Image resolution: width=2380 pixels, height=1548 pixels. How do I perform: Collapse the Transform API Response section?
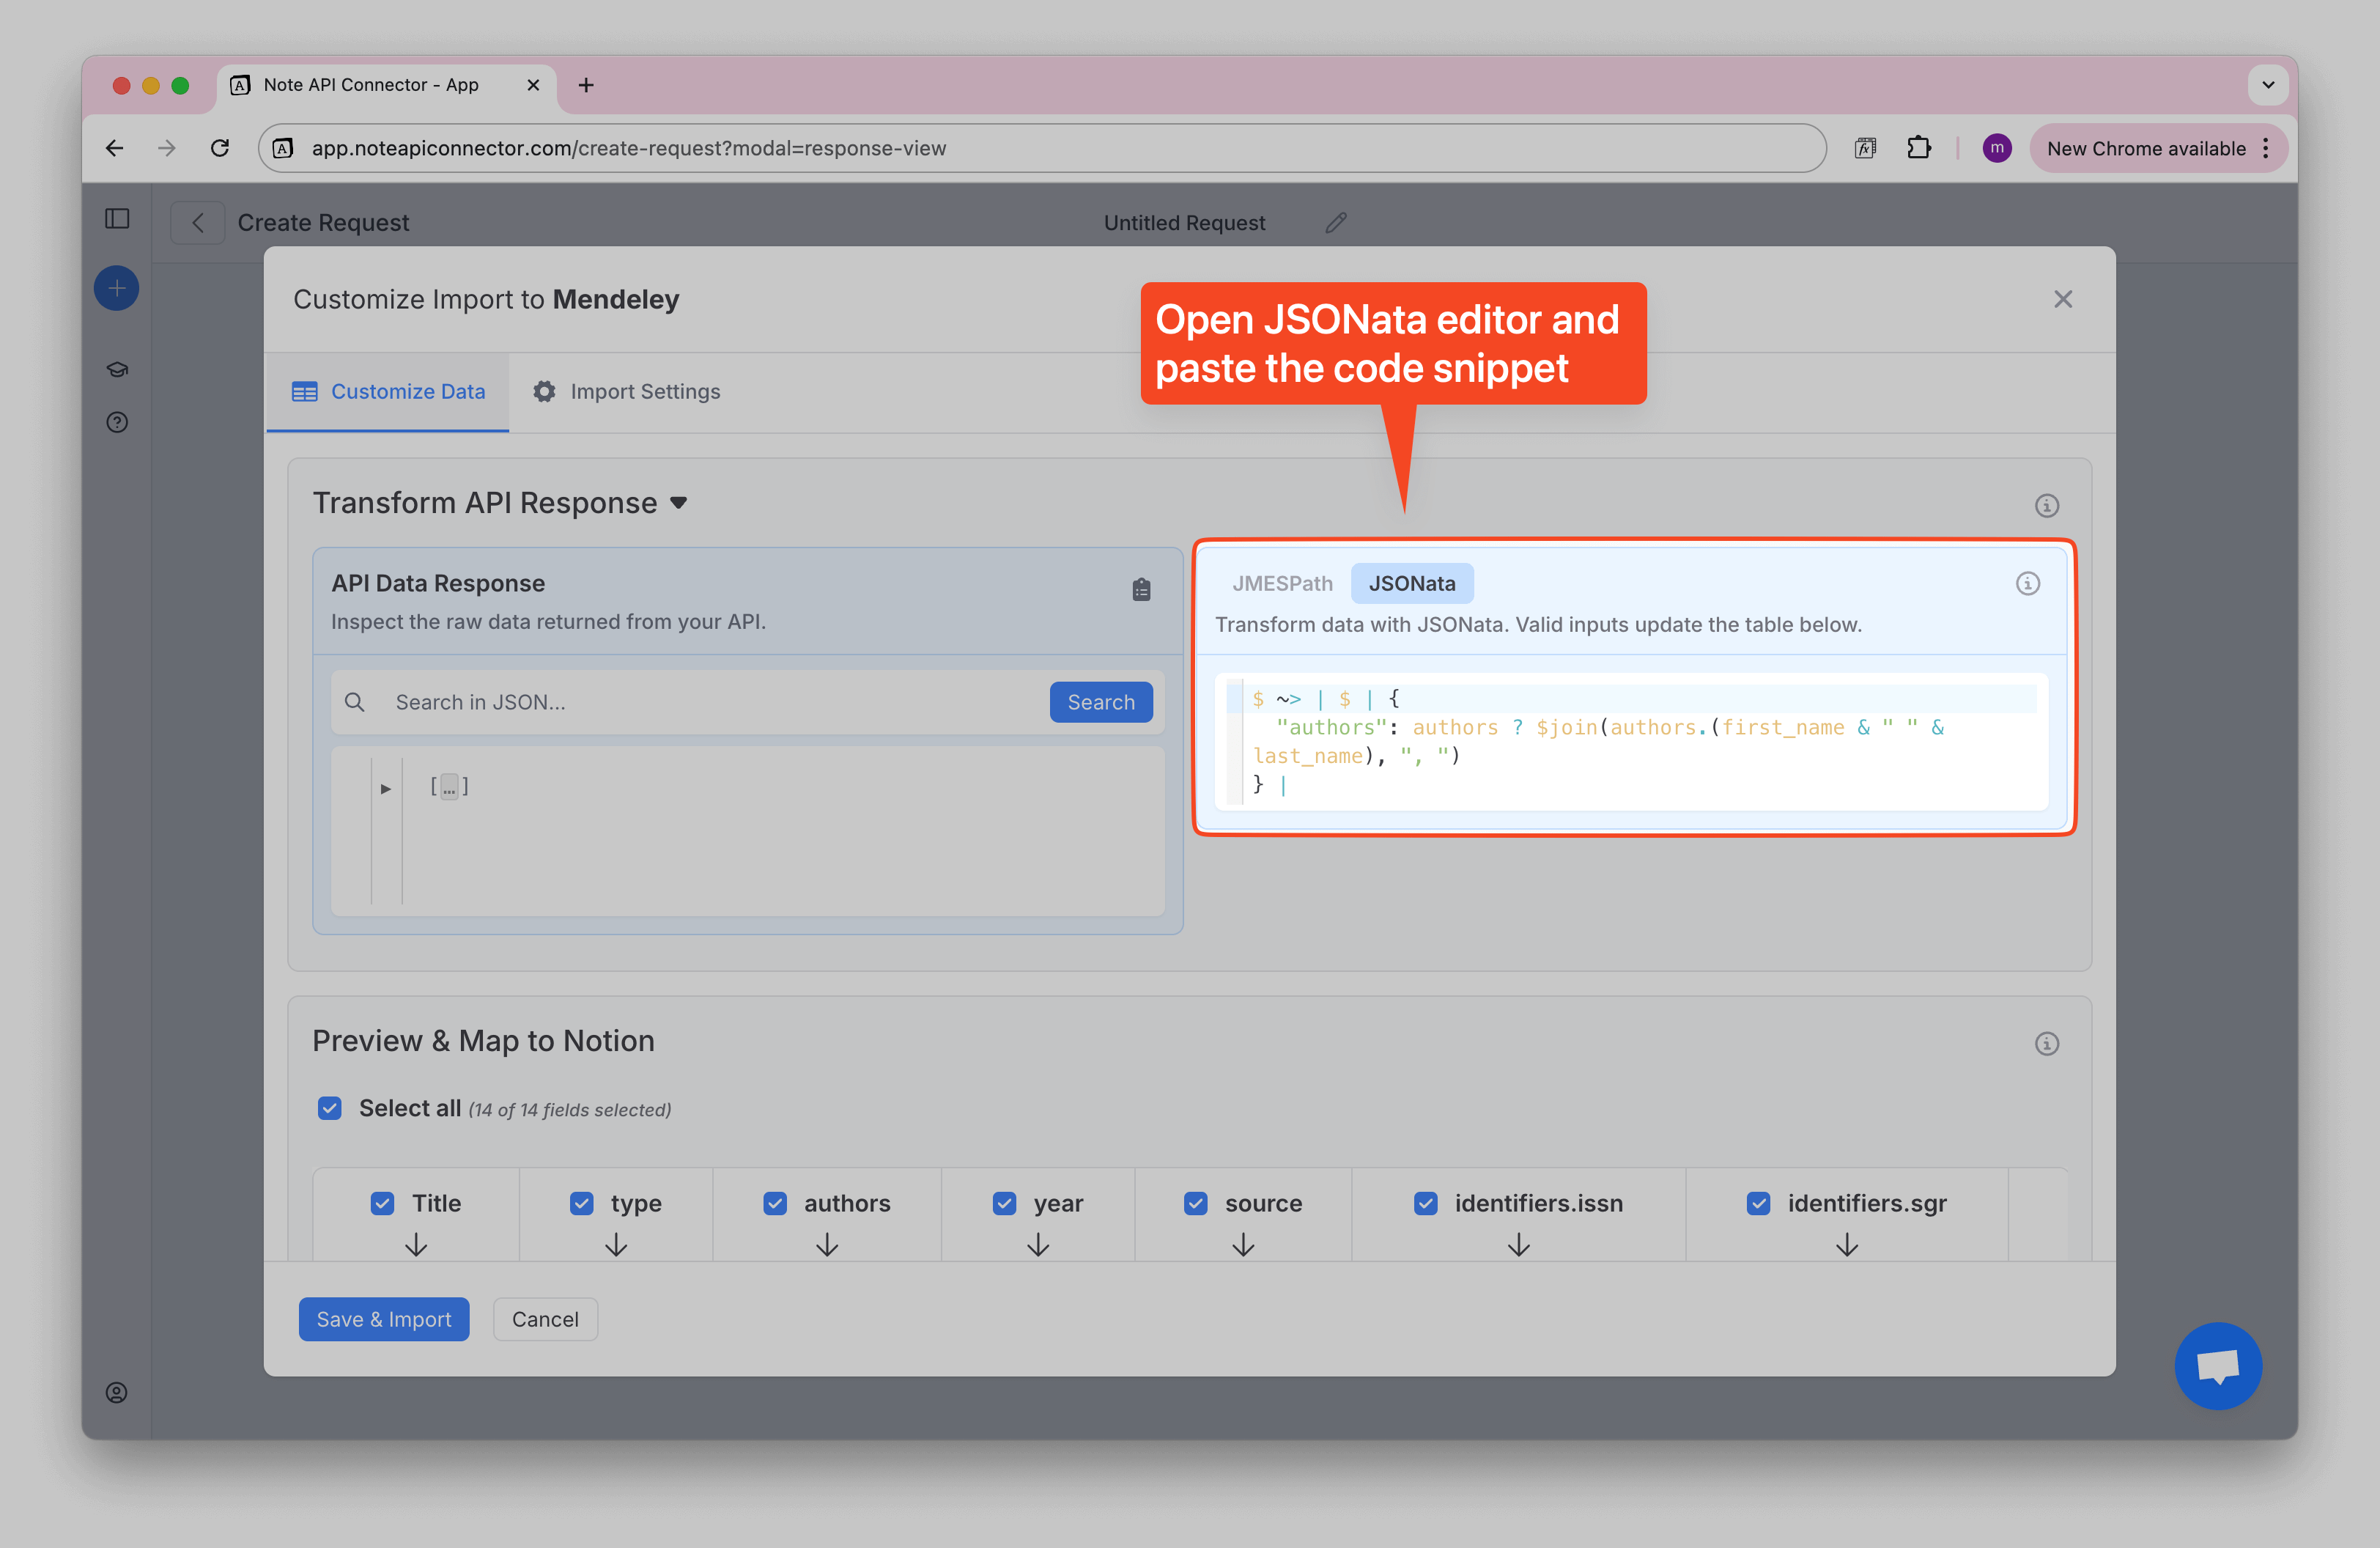(x=678, y=503)
